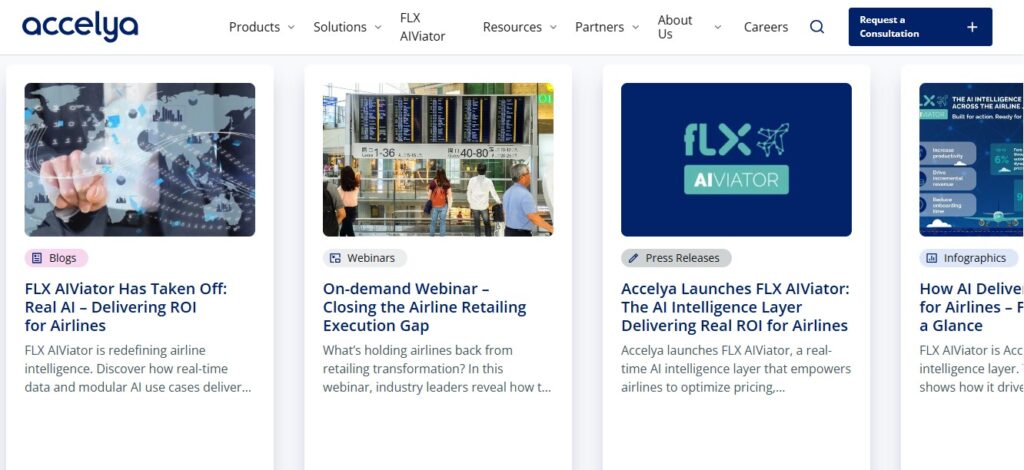Expand the Partners chevron
The image size is (1024, 470).
(635, 27)
